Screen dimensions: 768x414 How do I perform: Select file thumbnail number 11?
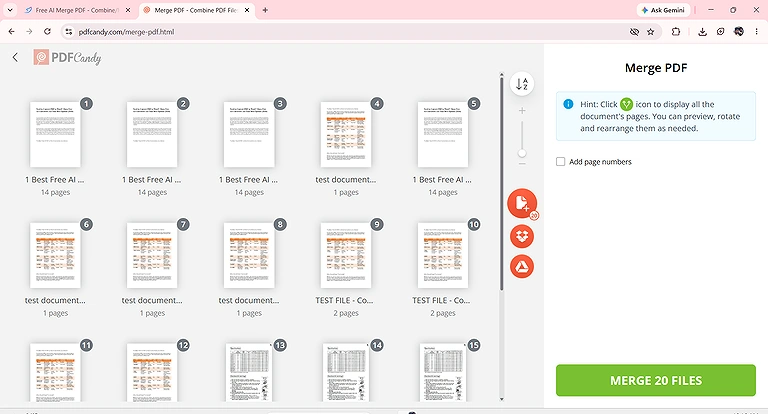pos(55,372)
